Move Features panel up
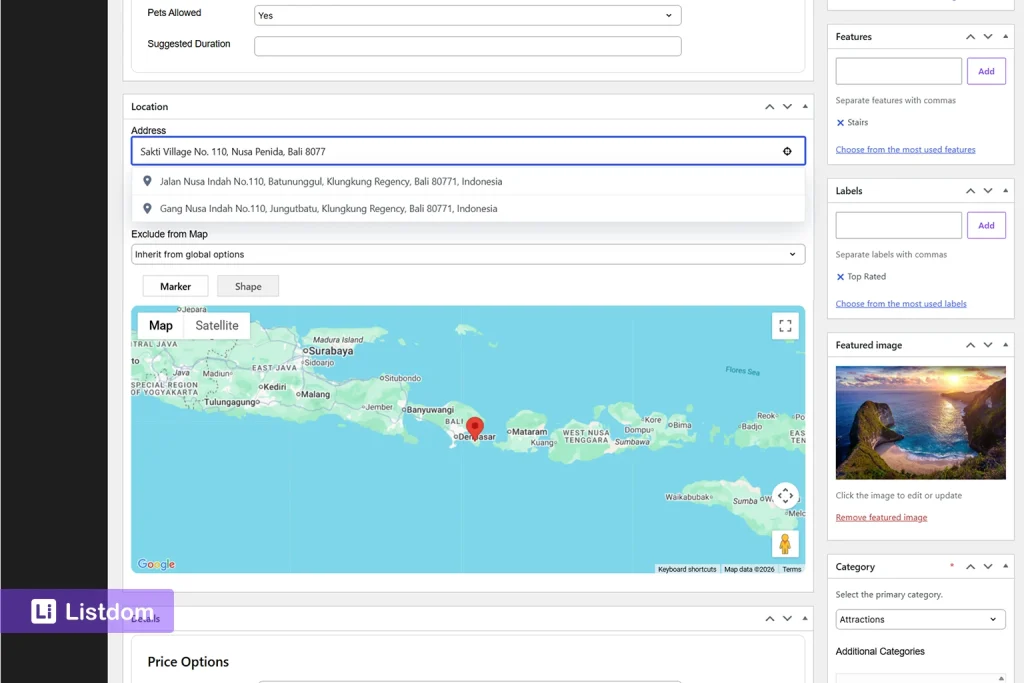 coord(970,37)
